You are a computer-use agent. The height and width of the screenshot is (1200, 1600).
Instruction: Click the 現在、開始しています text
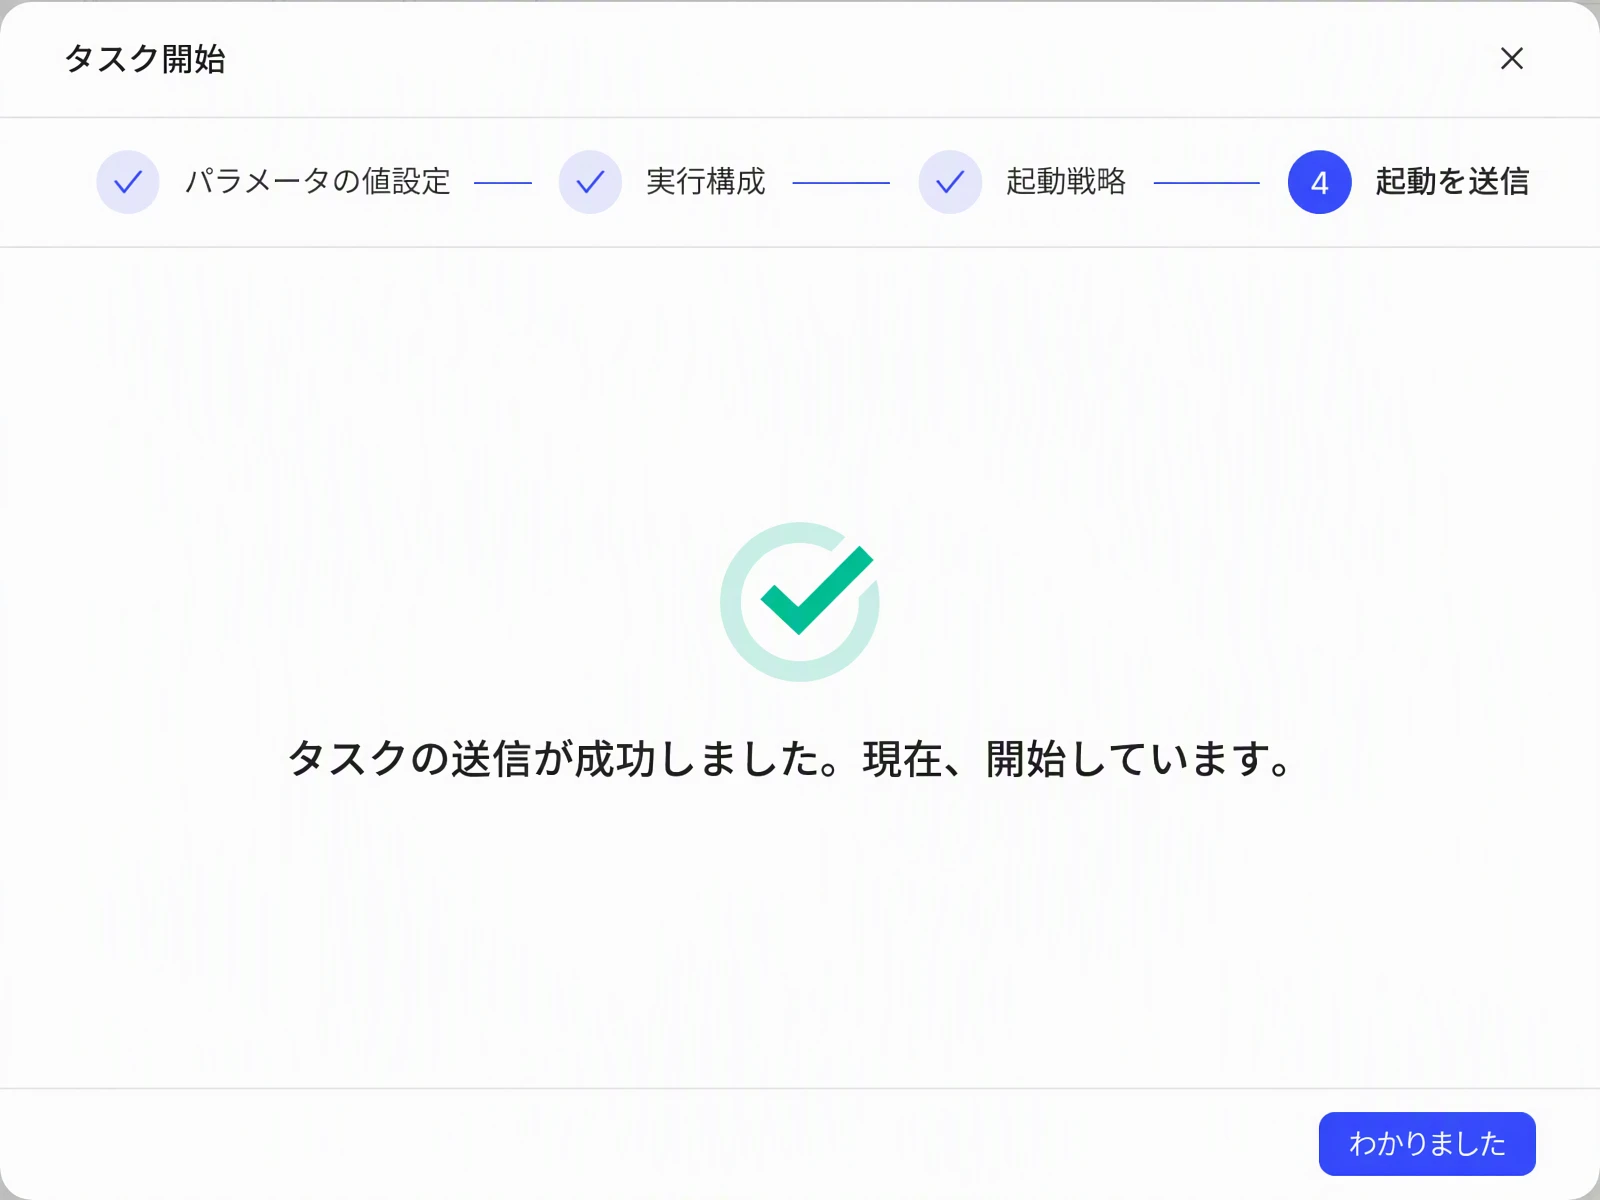click(1078, 758)
